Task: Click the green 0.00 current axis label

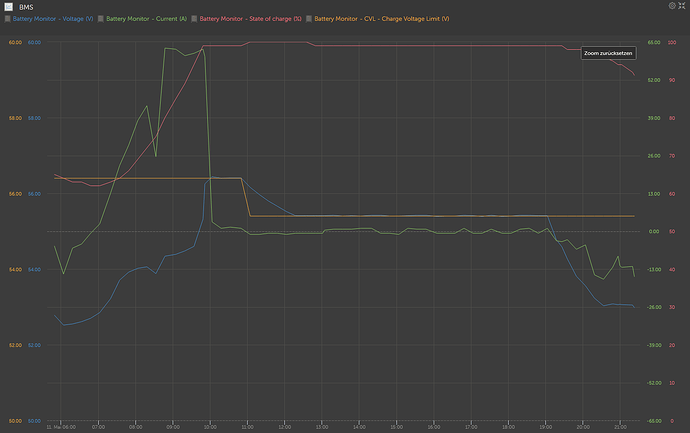Action: pos(653,232)
